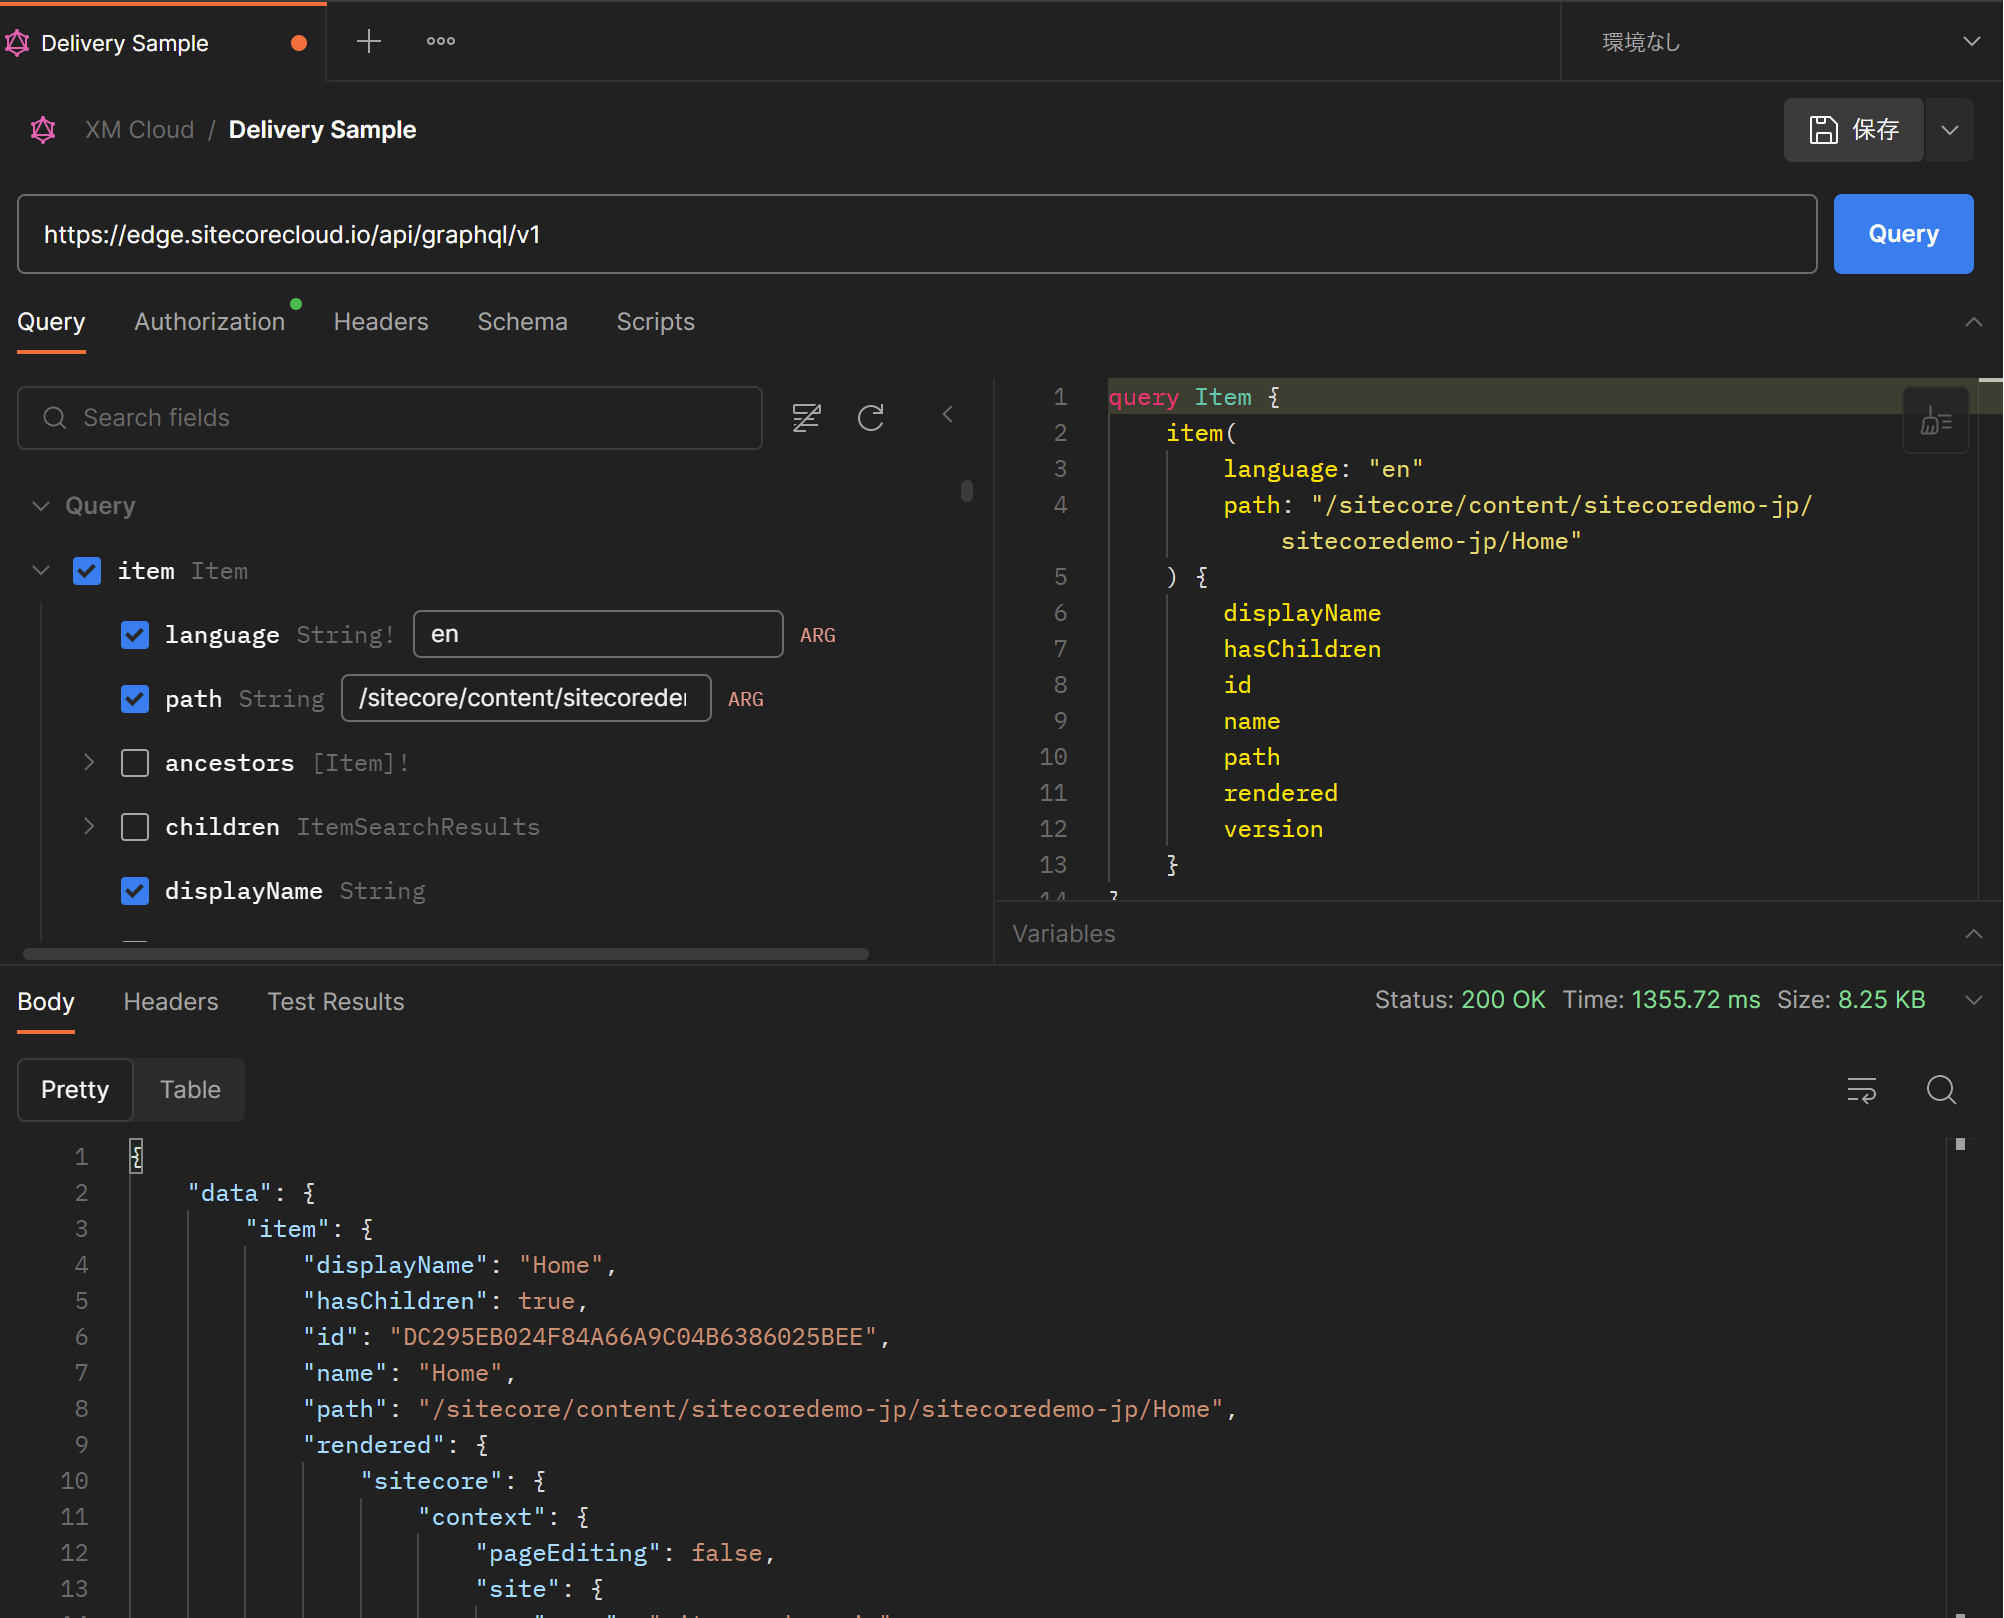
Task: Search within the response body
Action: (1941, 1090)
